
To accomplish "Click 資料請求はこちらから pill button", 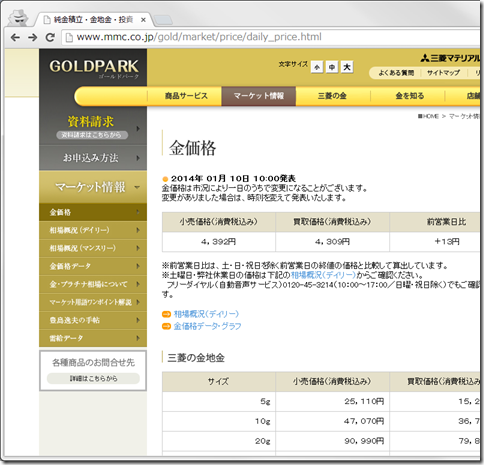I will pos(92,135).
